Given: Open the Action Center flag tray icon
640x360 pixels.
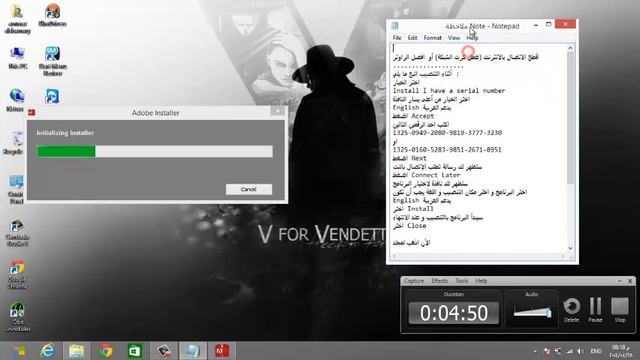Looking at the screenshot, I should 547,351.
